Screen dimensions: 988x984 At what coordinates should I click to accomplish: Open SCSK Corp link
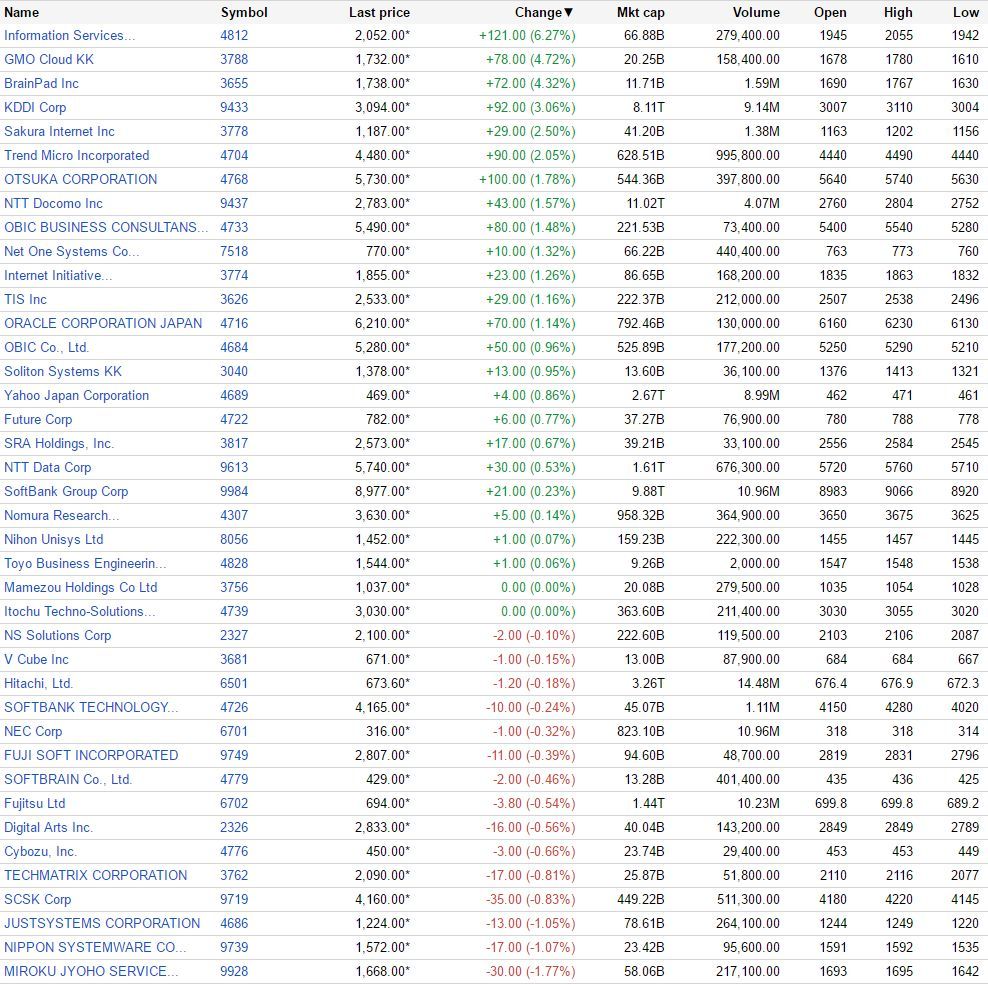tap(37, 899)
